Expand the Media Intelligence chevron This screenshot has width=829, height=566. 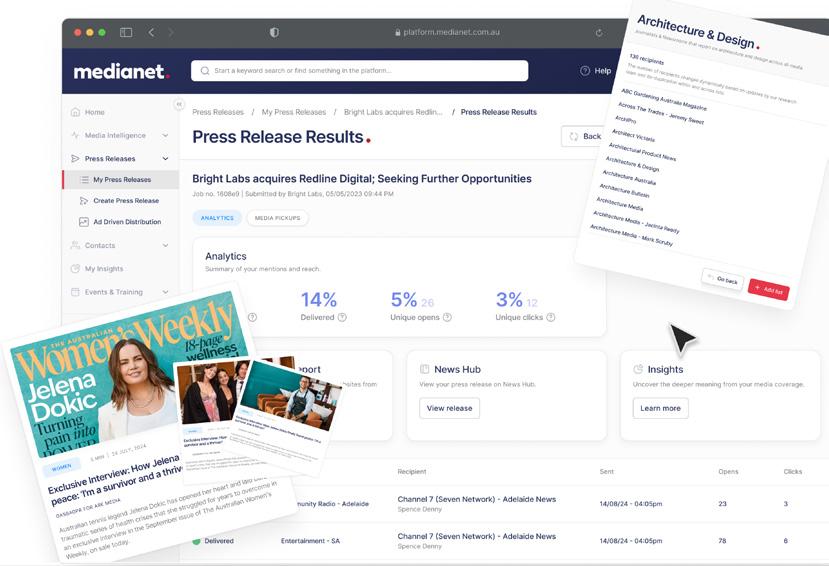point(165,135)
